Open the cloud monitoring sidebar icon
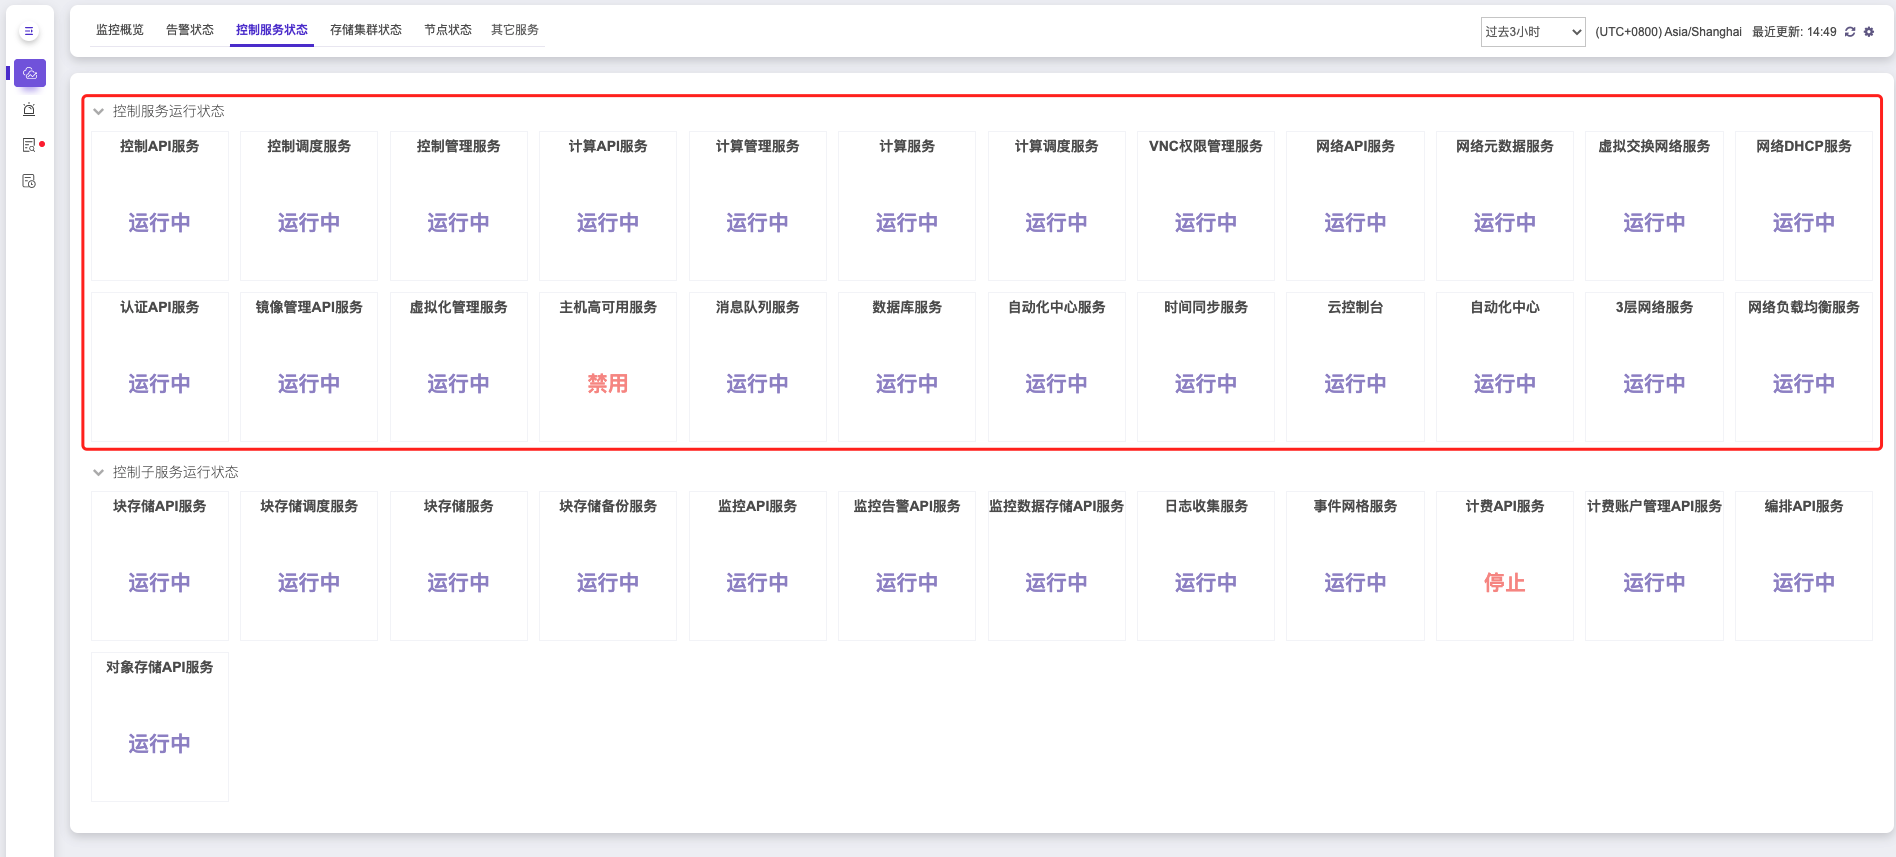 point(30,73)
